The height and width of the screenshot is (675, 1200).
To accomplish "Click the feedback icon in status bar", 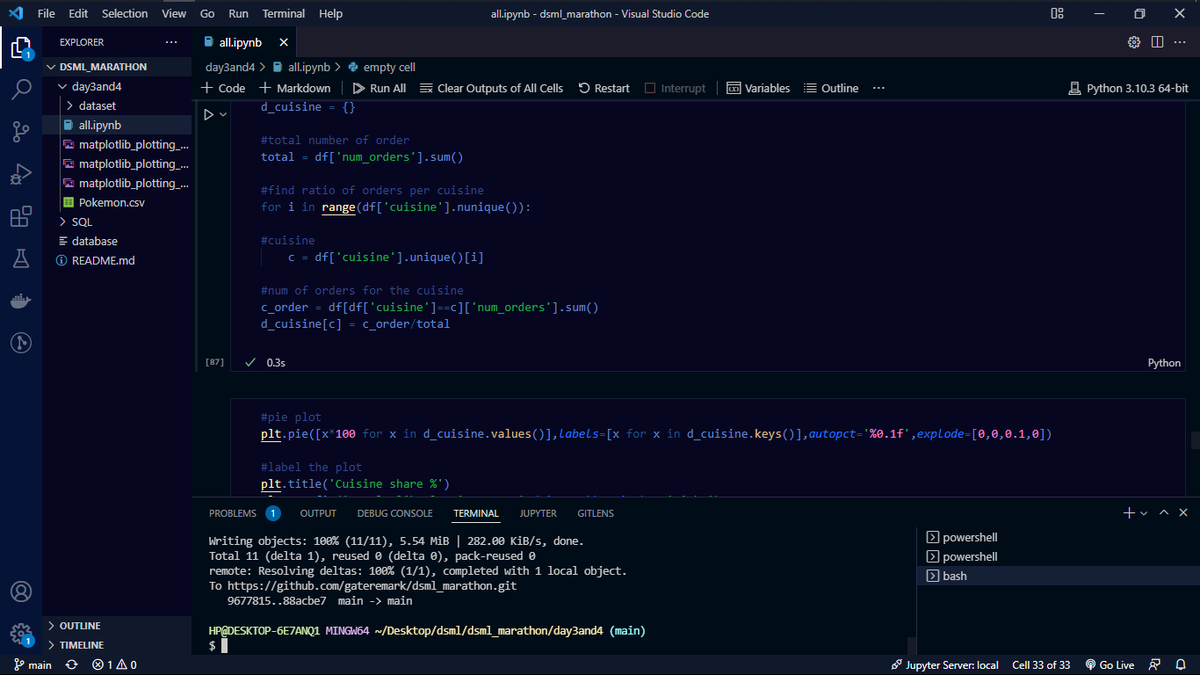I will pyautogui.click(x=1155, y=665).
